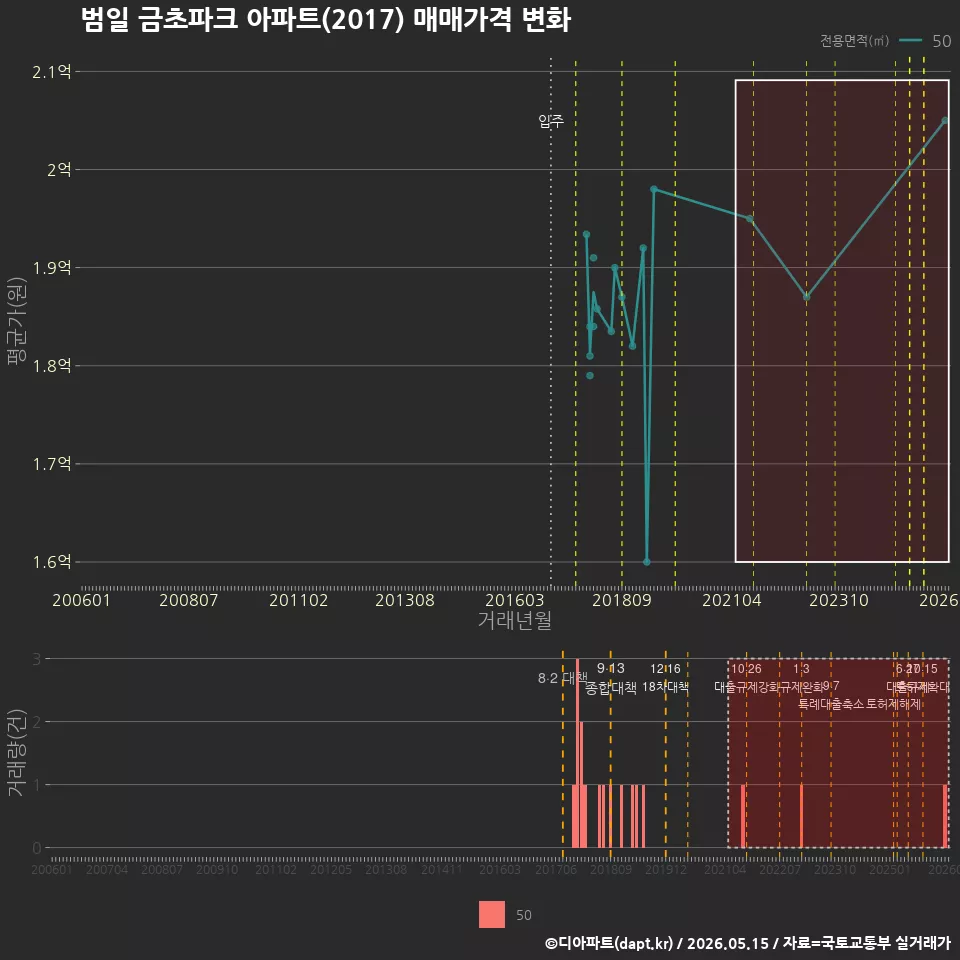Screen dimensions: 960x960
Task: Click the 201102 label on the price chart axis
Action: pos(299,600)
